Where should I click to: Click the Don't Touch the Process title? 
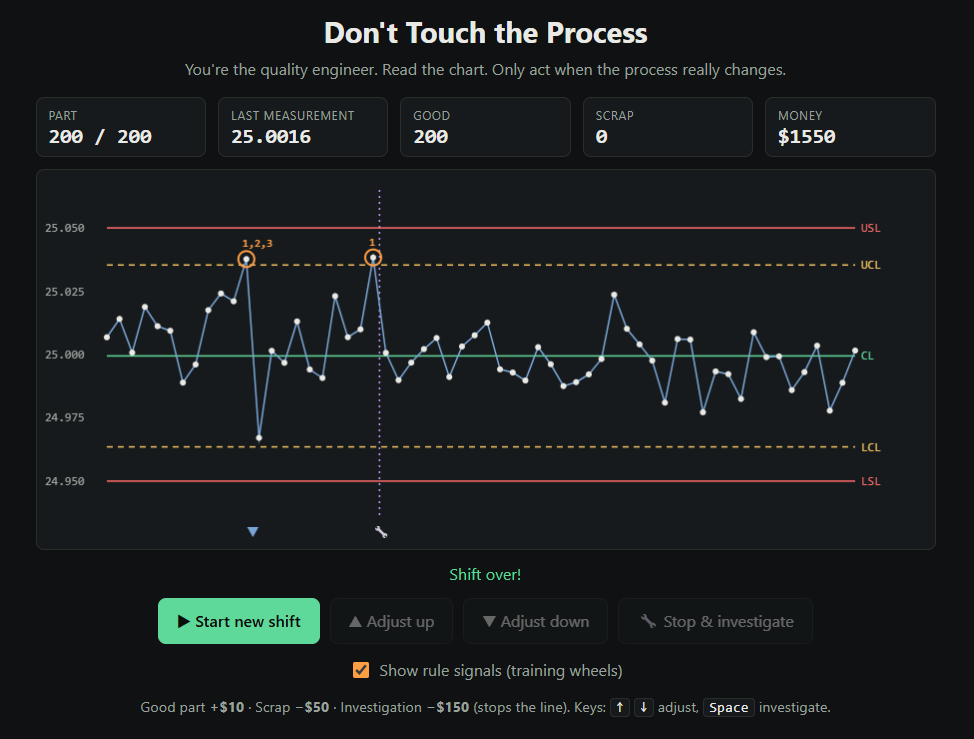click(x=486, y=33)
